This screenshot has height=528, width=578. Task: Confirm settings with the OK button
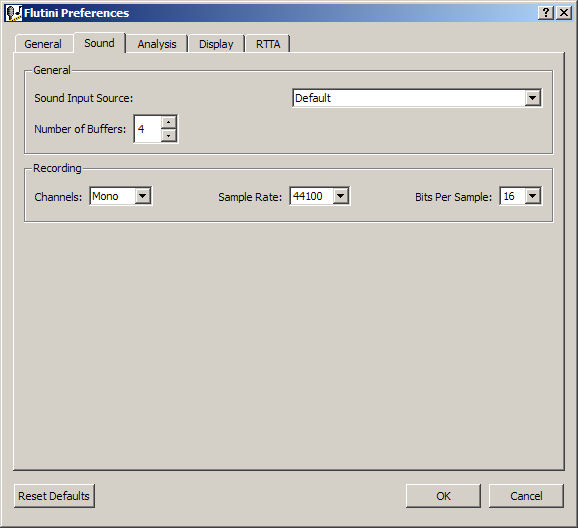443,496
